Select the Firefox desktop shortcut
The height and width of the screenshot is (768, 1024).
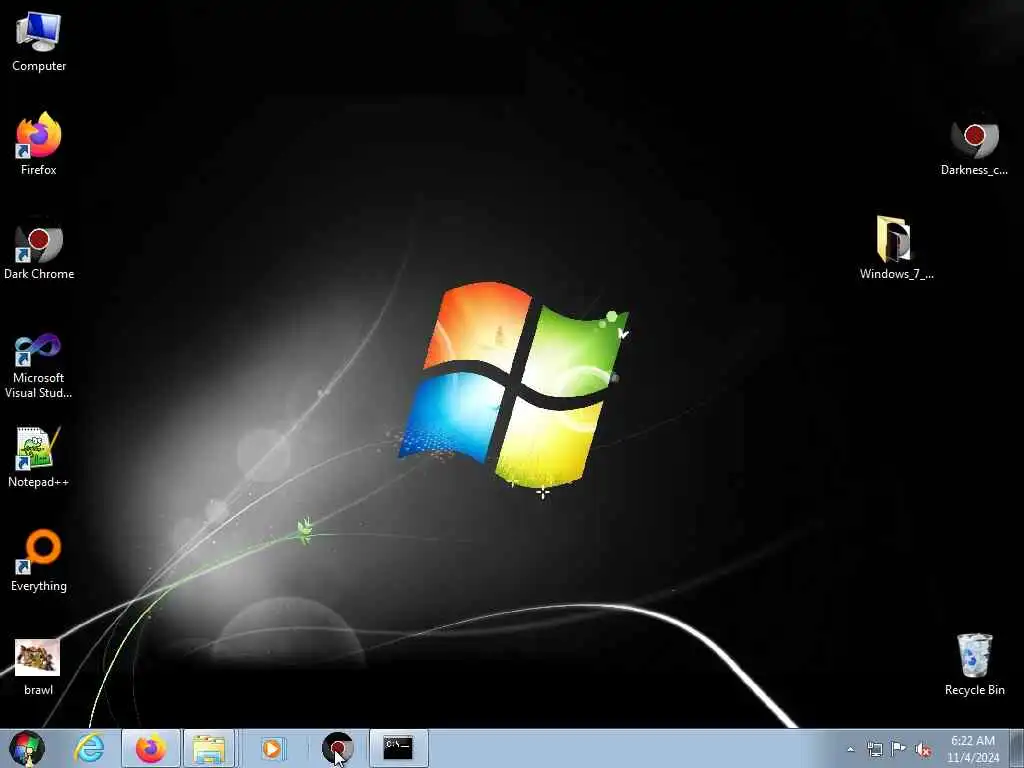(x=39, y=144)
